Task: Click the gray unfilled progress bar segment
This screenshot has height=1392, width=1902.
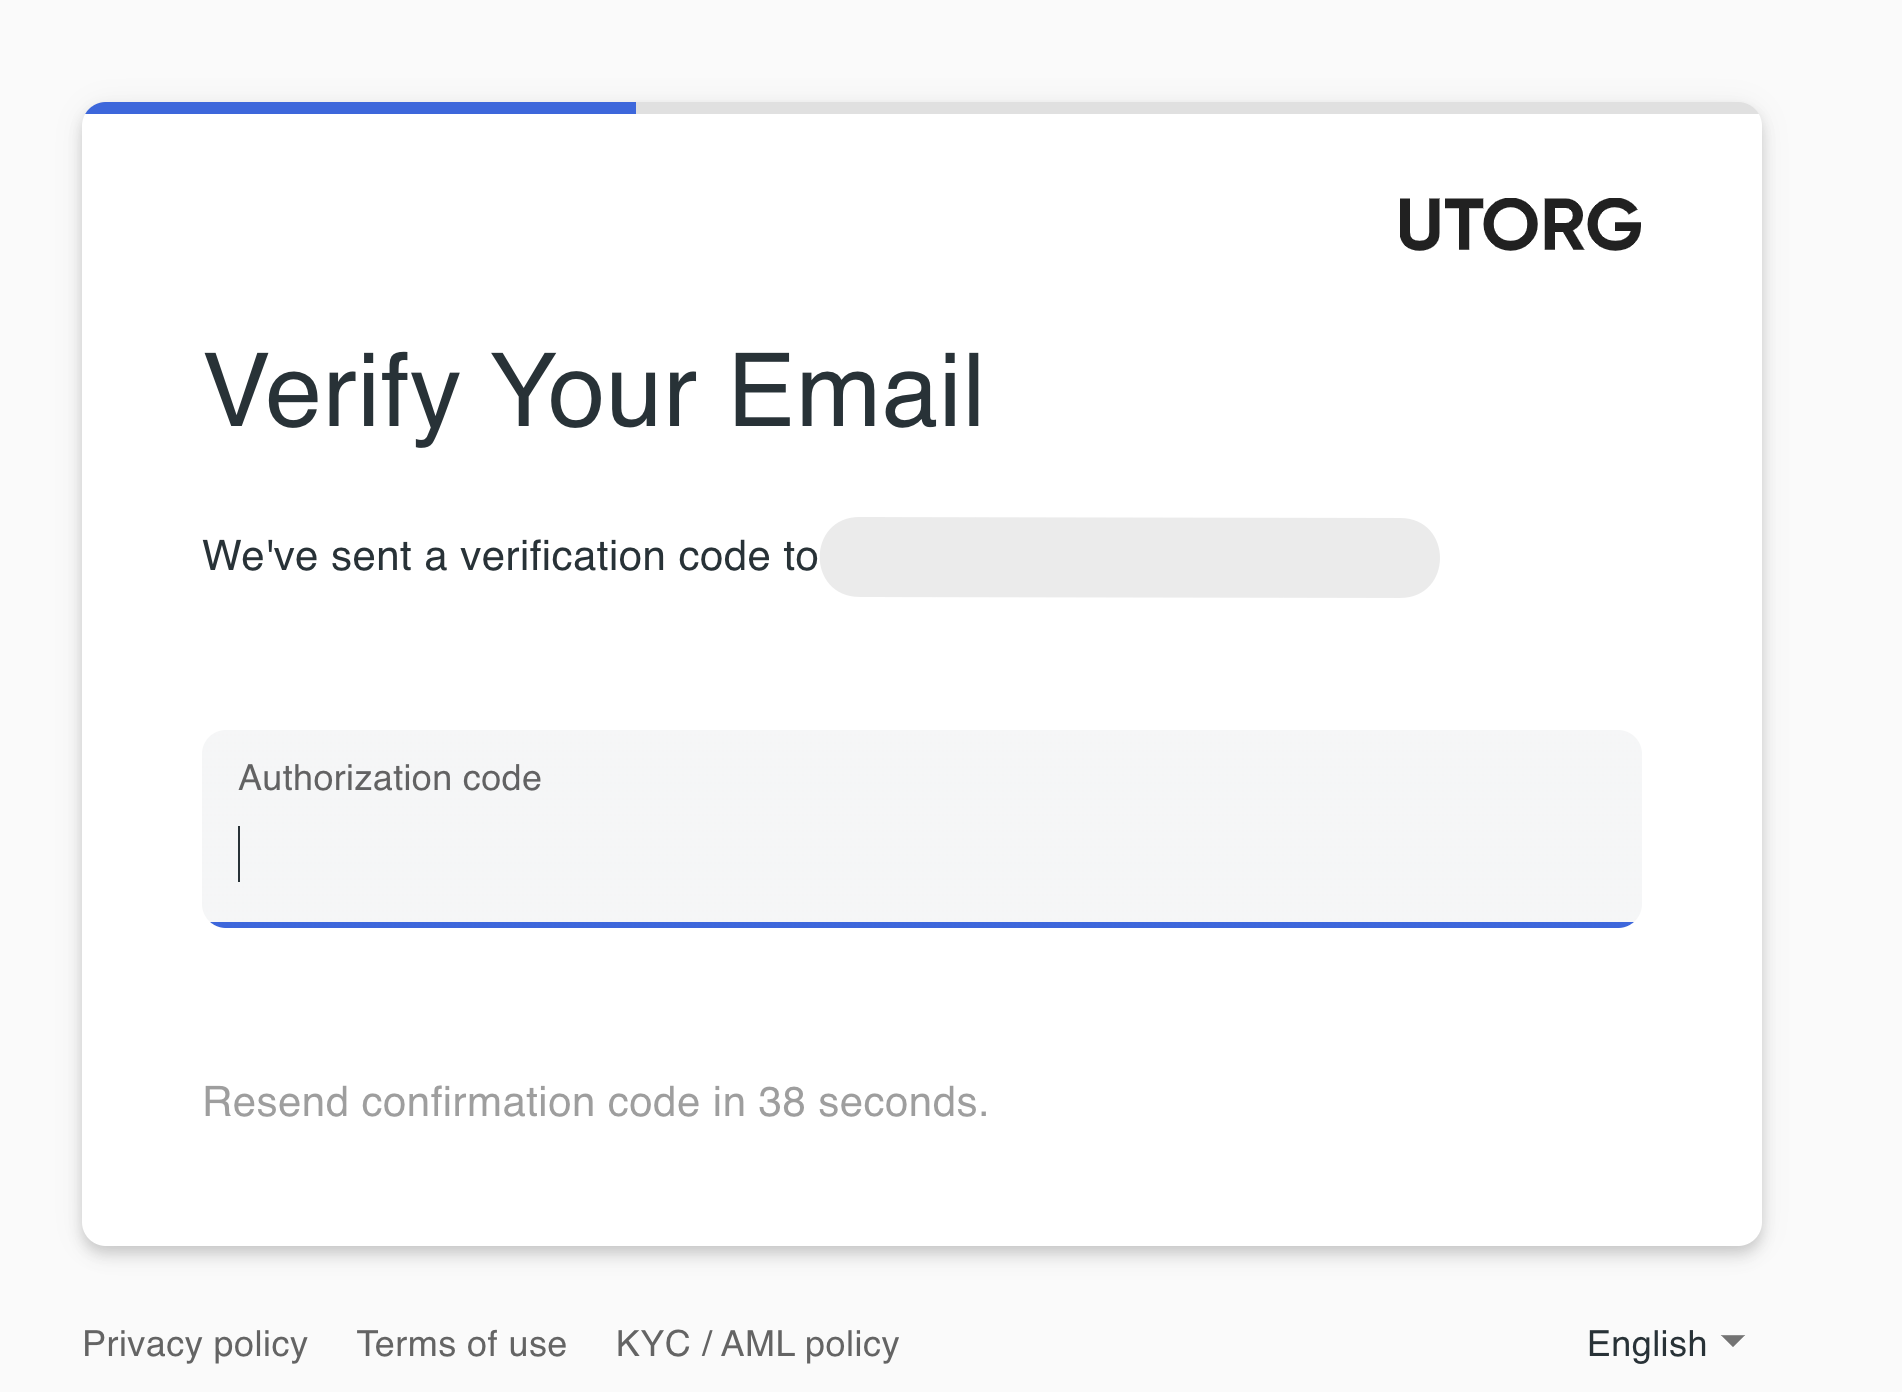Action: coord(1198,108)
